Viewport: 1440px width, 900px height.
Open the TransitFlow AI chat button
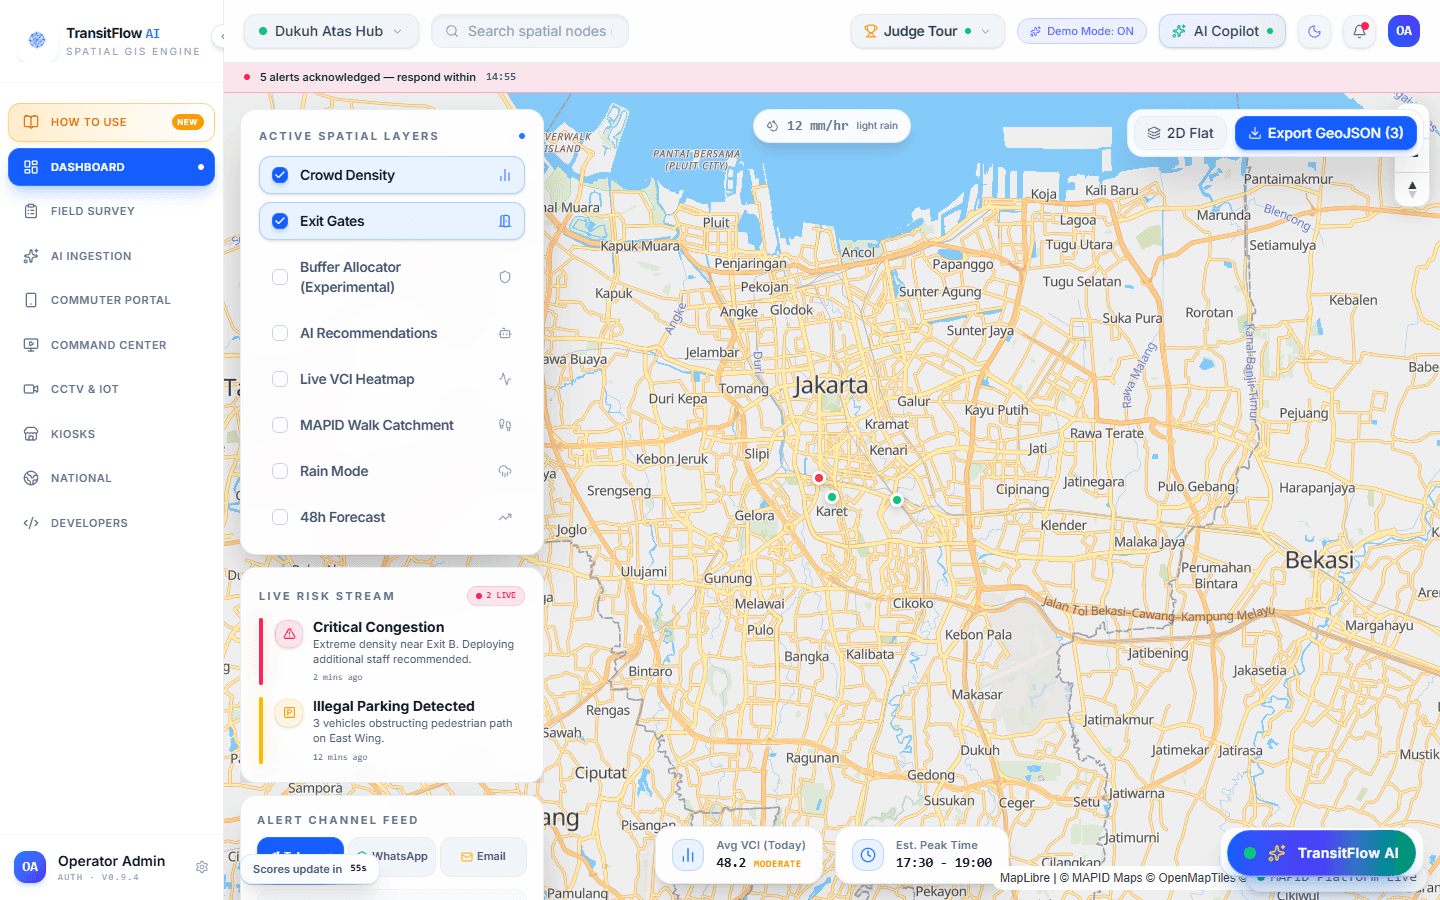click(x=1321, y=853)
